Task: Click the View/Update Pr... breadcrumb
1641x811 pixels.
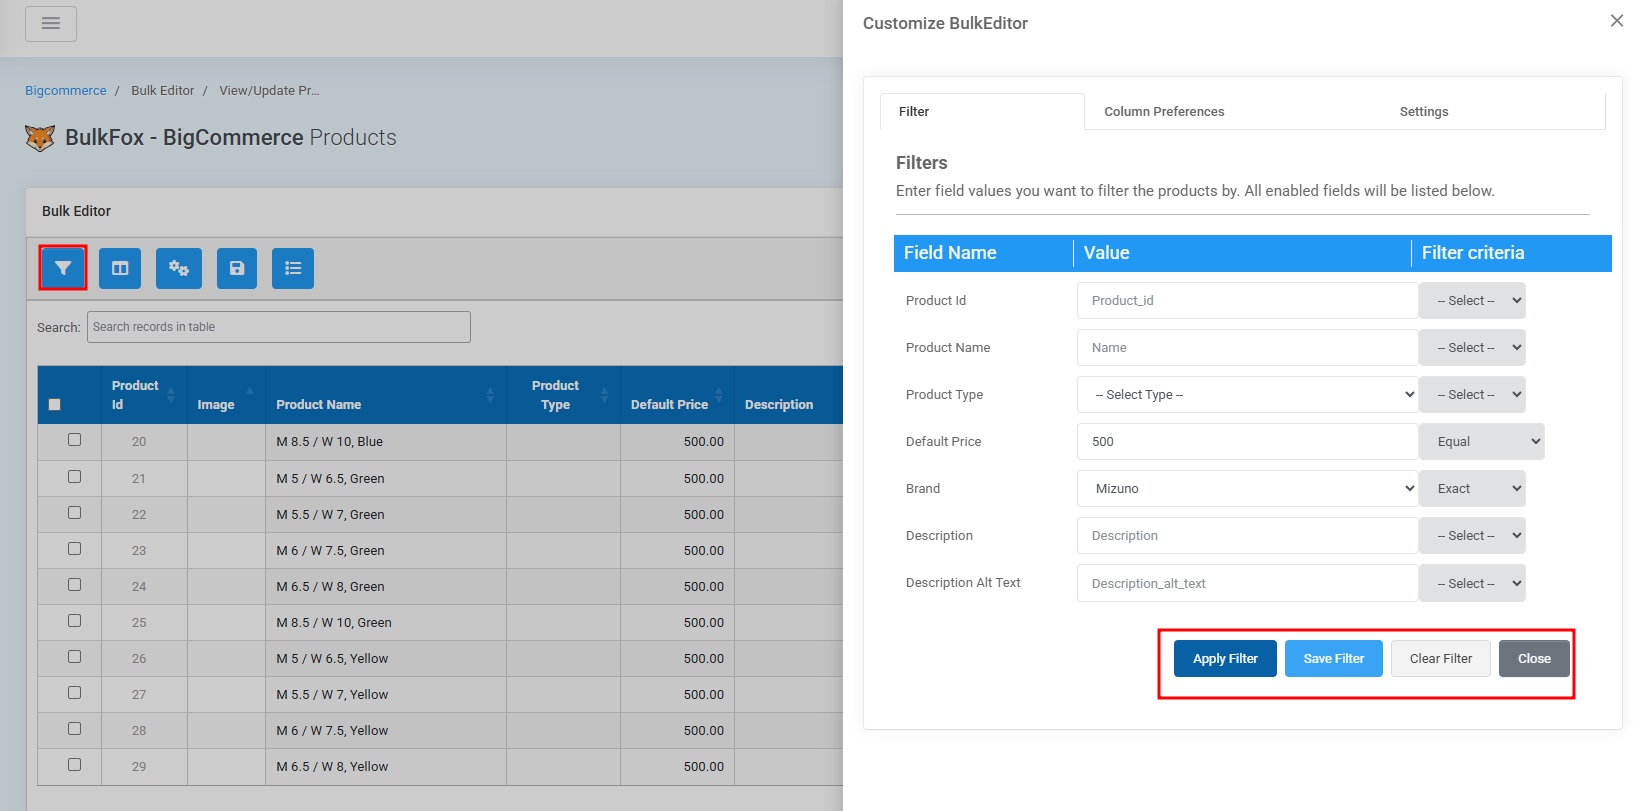Action: pyautogui.click(x=270, y=91)
